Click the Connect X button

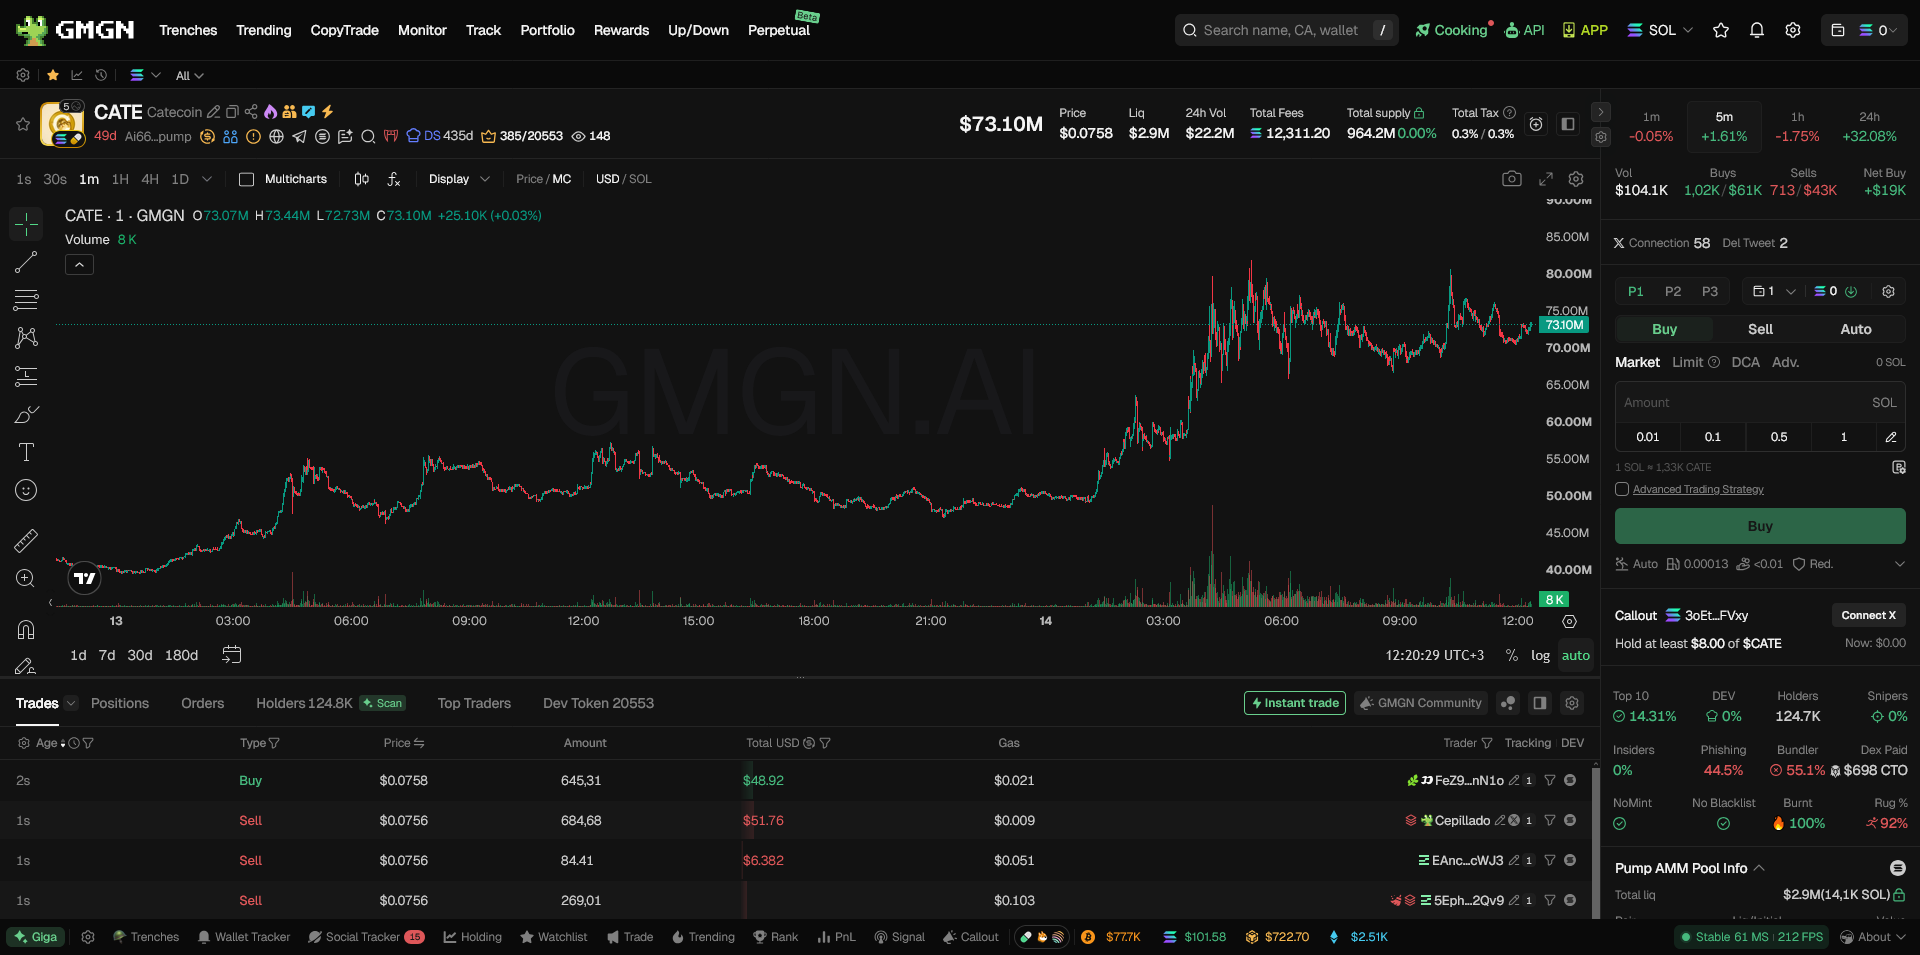(1868, 615)
